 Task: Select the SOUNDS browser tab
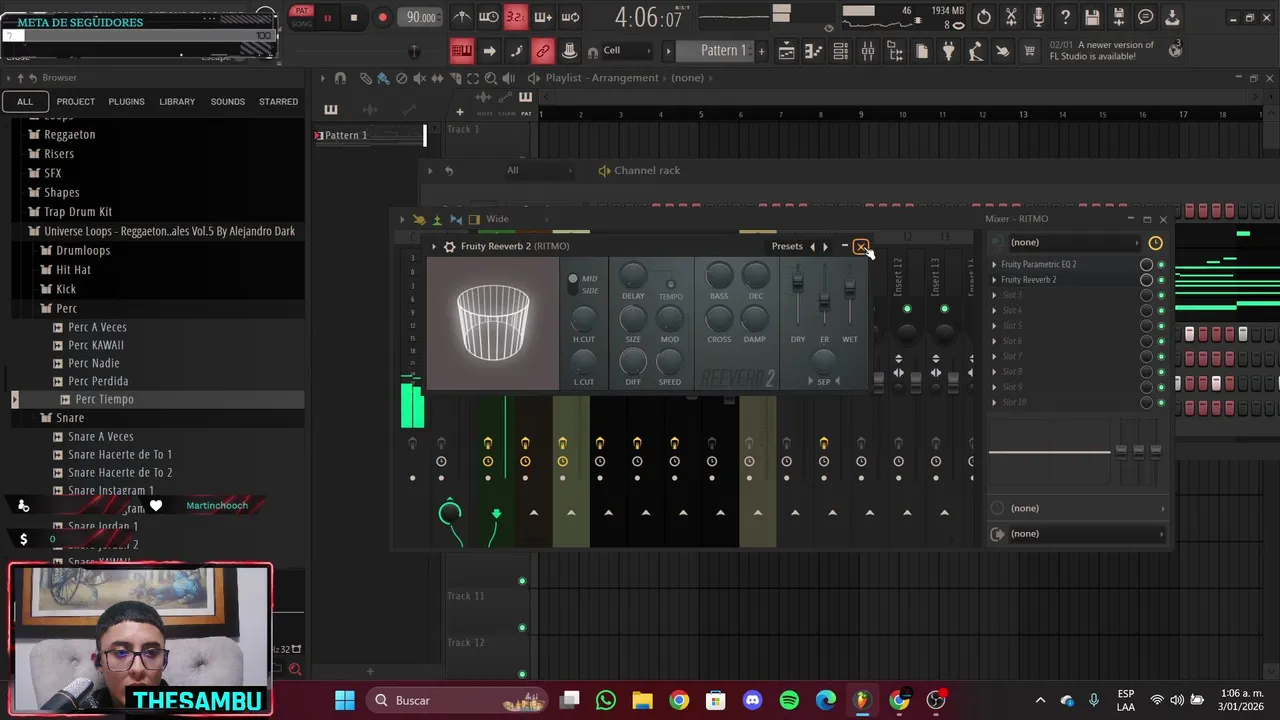pos(227,101)
